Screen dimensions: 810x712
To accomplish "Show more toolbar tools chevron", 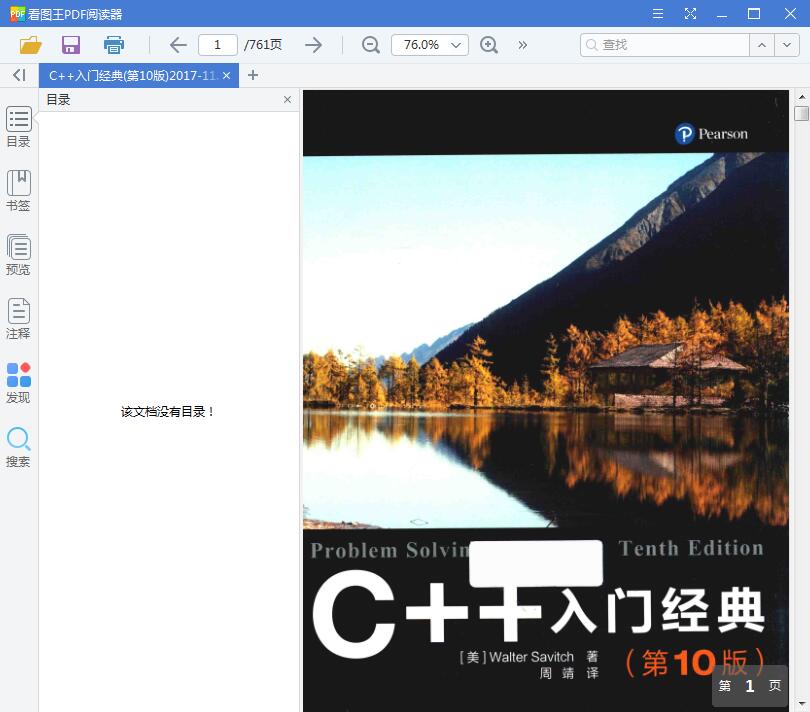I will coord(522,45).
